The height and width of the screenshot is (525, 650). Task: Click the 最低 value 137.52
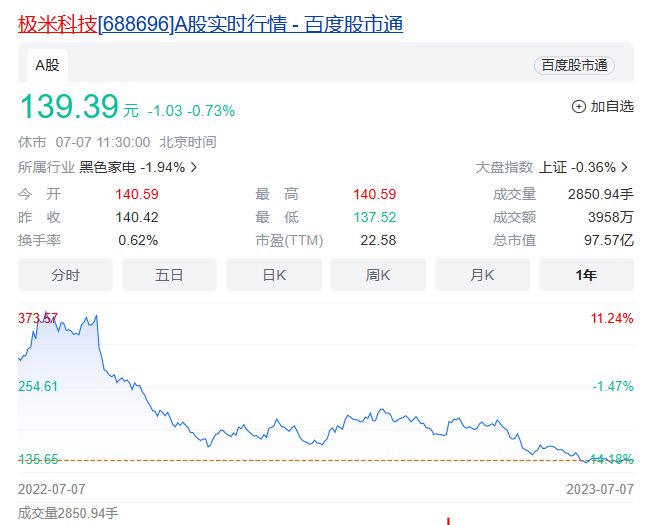pyautogui.click(x=375, y=217)
